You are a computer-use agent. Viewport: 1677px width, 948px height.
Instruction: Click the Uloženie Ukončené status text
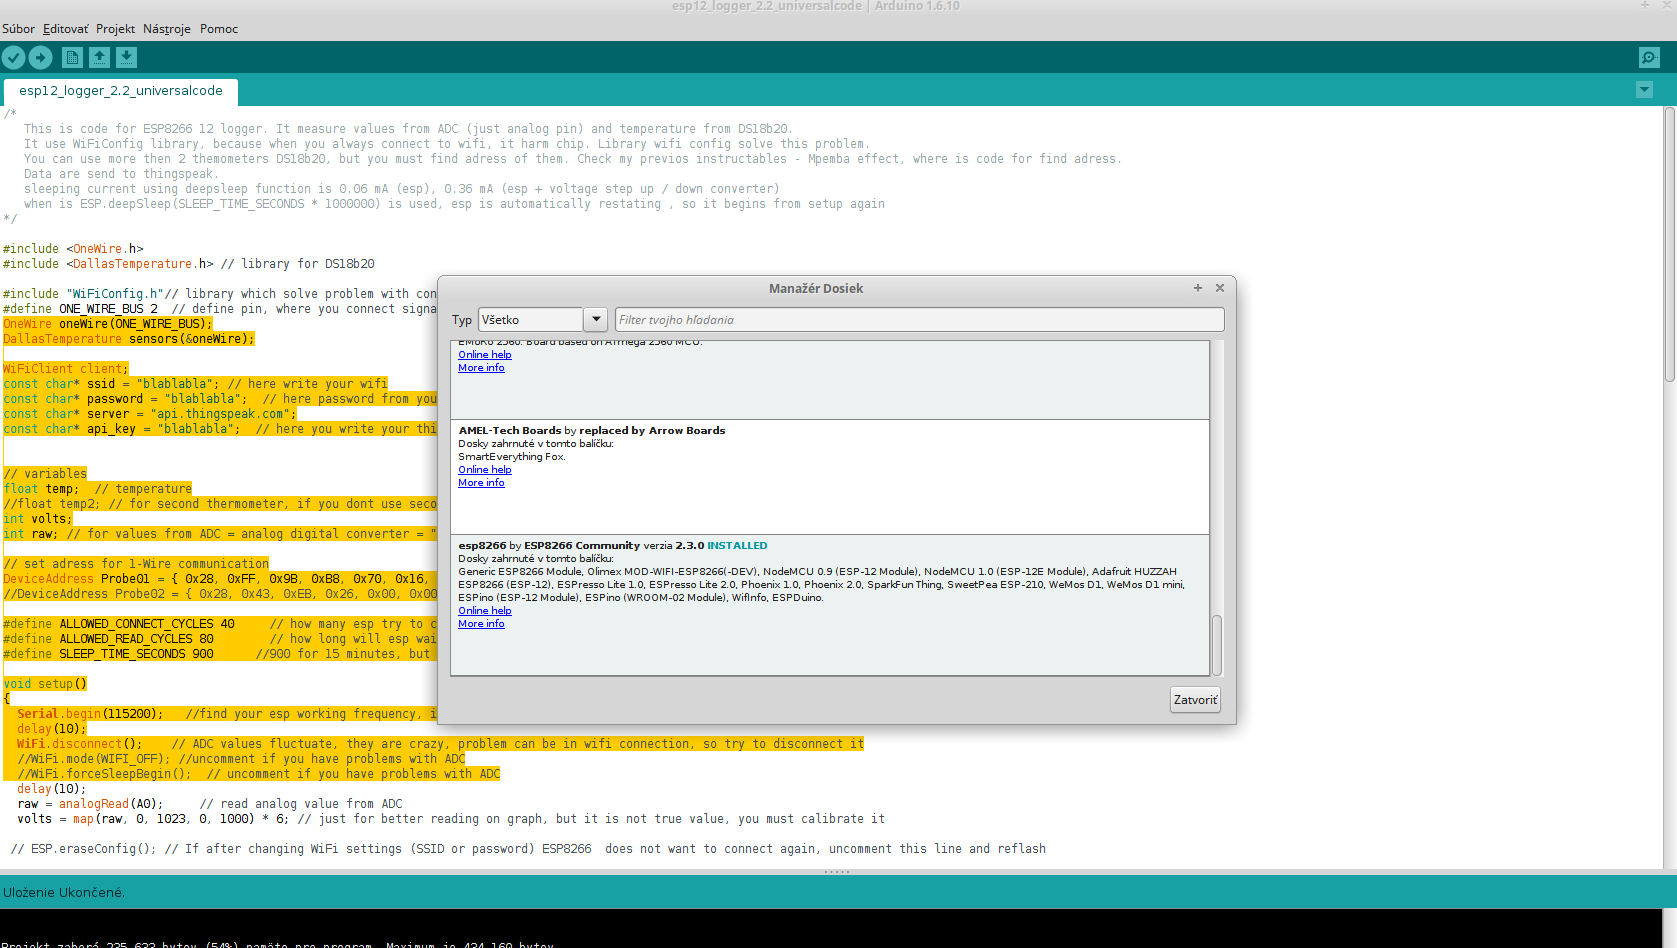click(x=64, y=892)
